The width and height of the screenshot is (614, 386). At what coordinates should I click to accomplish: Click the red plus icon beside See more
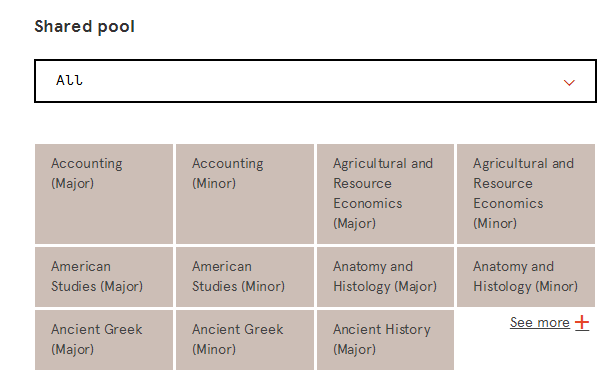pos(582,323)
